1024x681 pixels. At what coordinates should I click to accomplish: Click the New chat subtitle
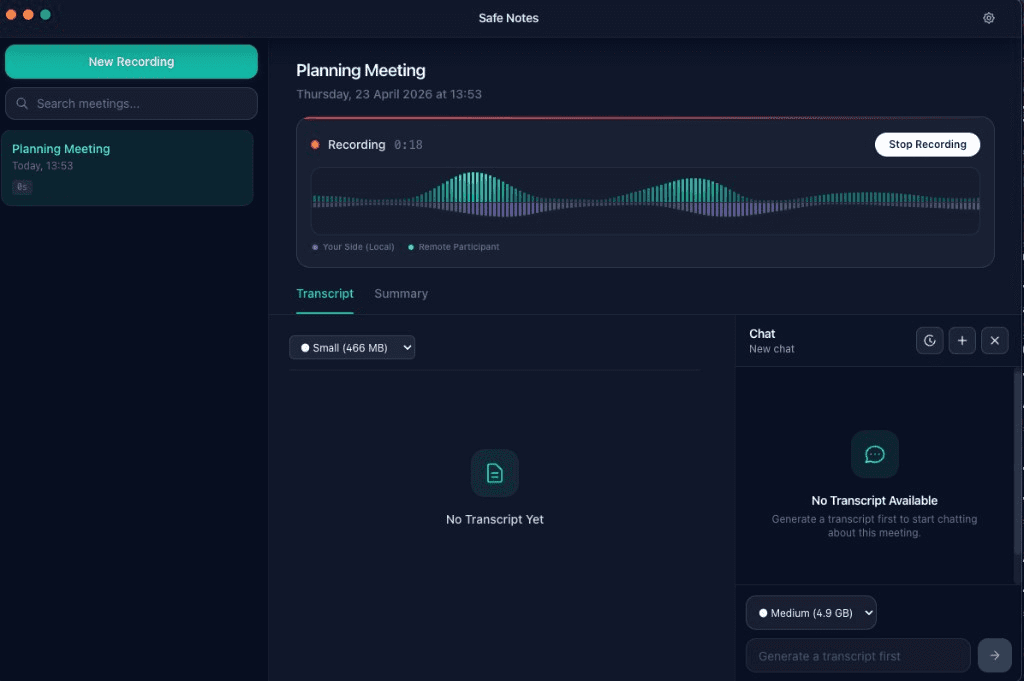point(771,349)
